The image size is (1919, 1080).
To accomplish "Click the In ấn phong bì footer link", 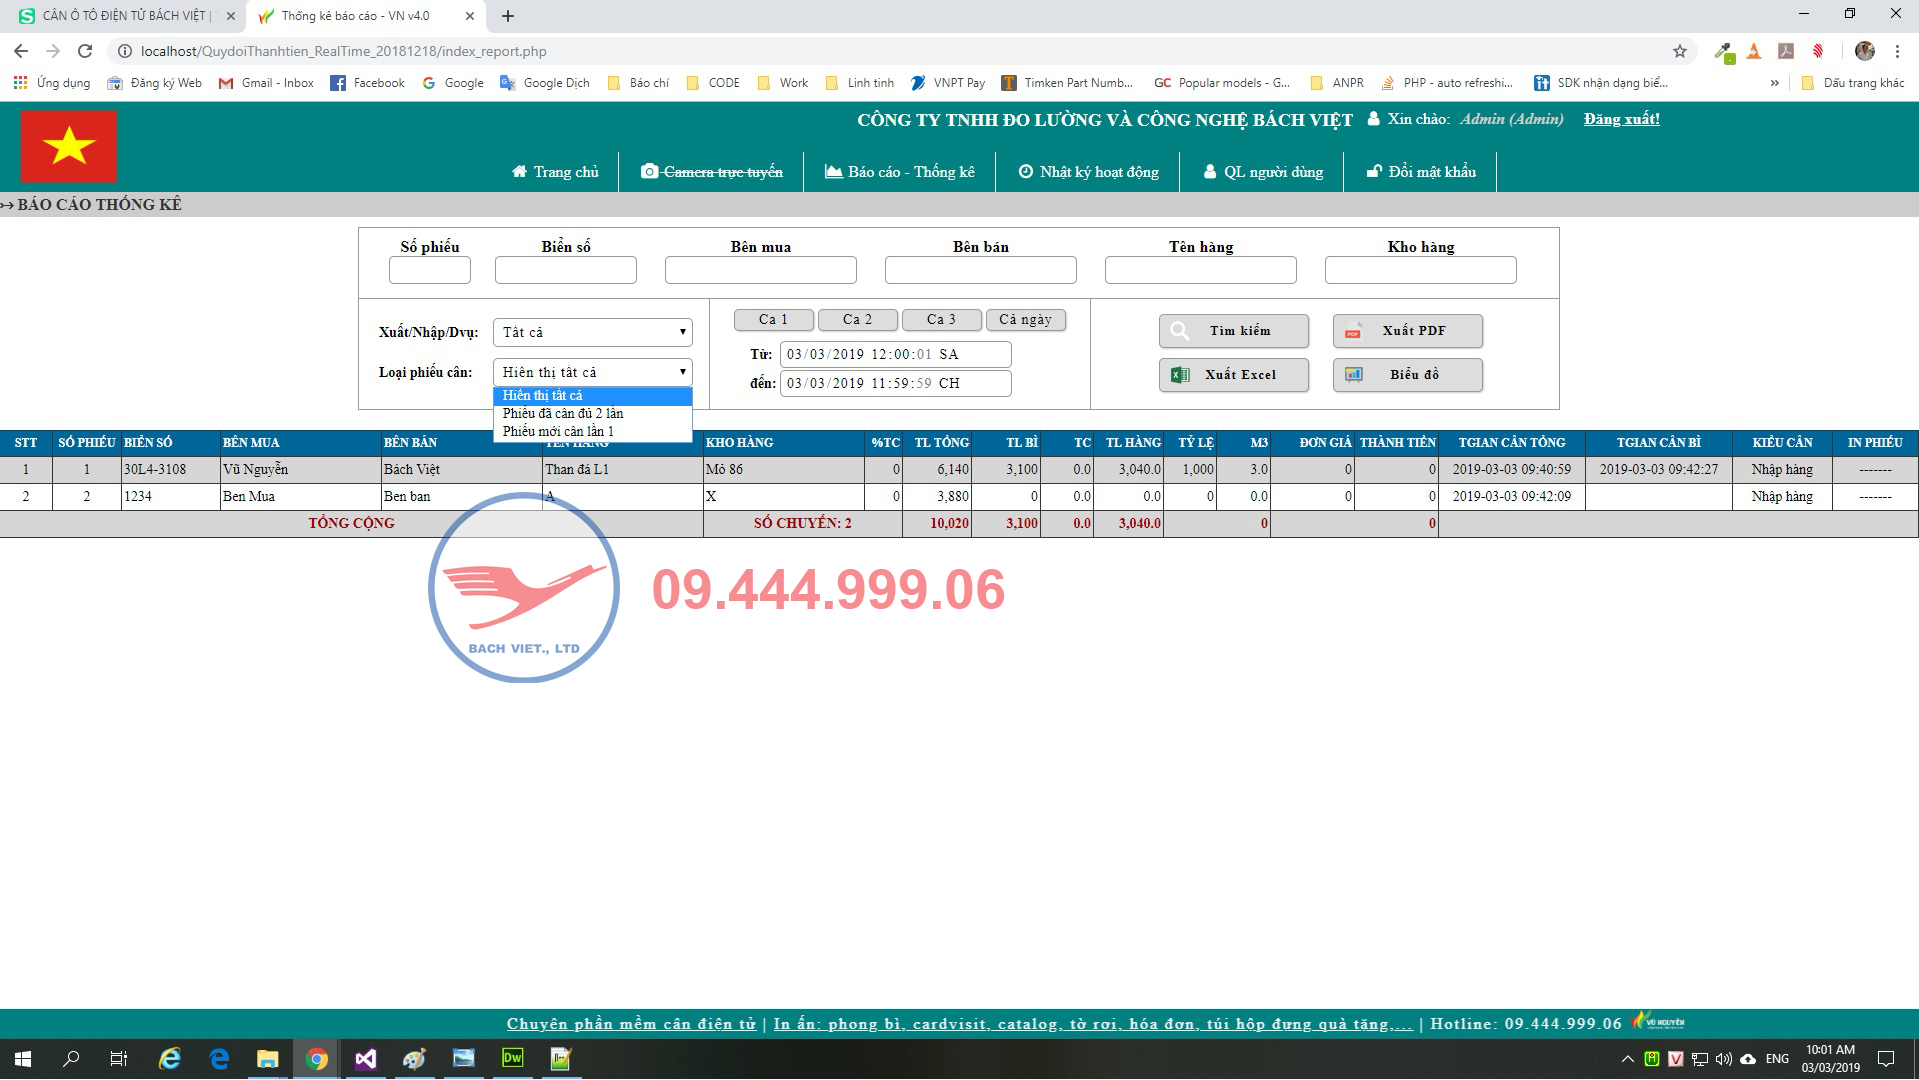I will (1093, 1024).
